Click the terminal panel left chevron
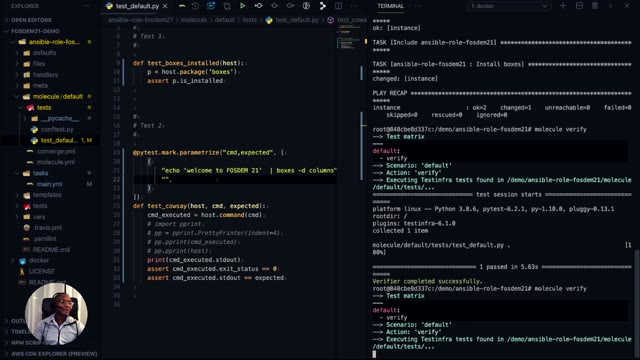The width and height of the screenshot is (640, 360). 611,6
